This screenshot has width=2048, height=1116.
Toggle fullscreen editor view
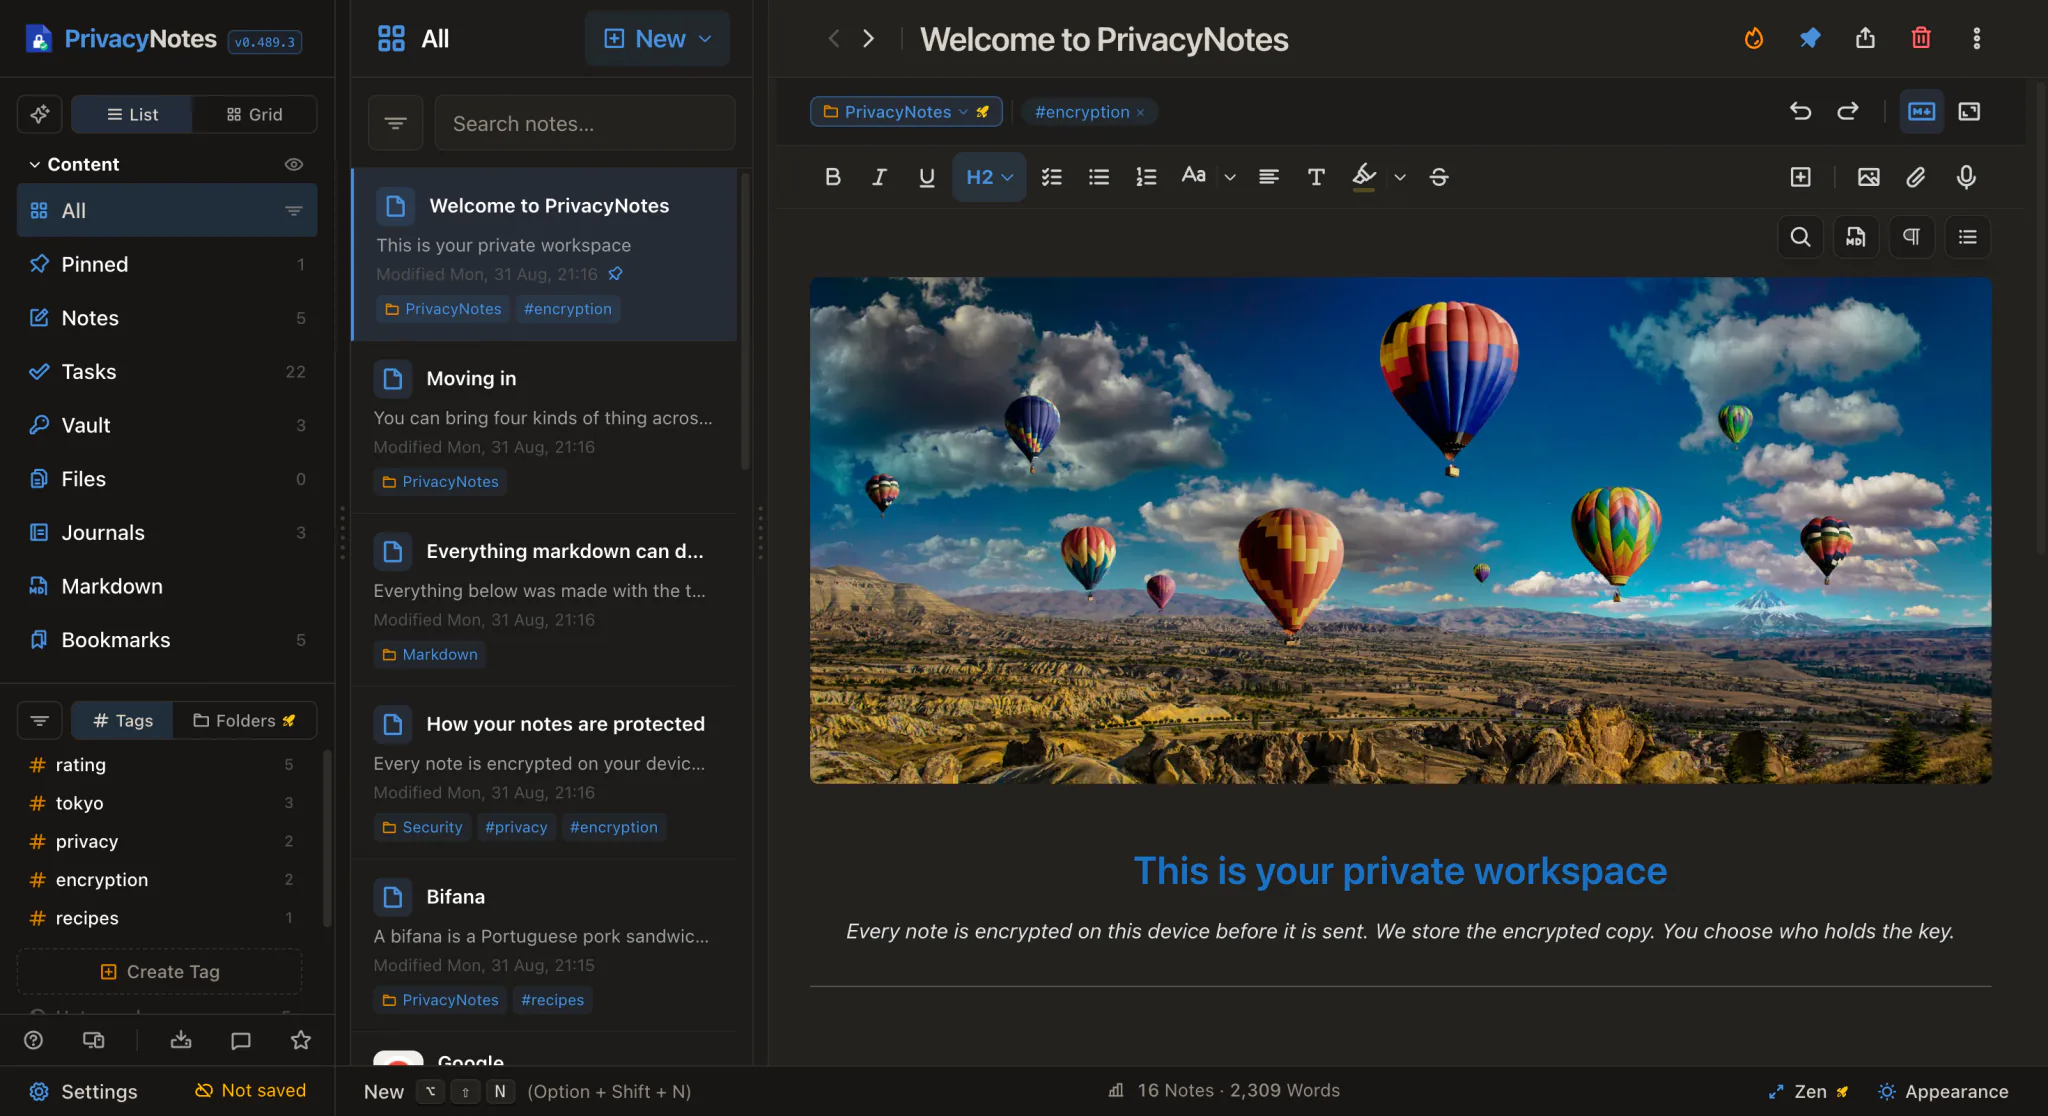point(1969,111)
